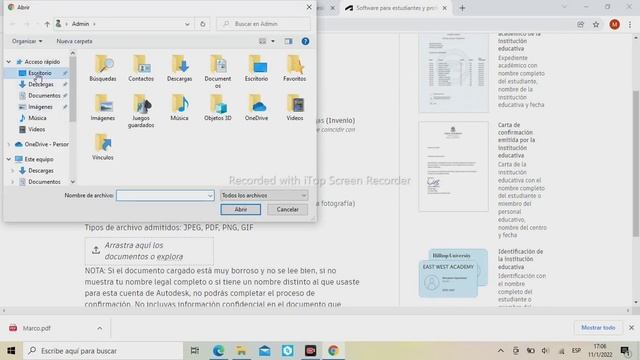Click the Chrome icon in the taskbar
640x360 pixels.
coord(333,351)
